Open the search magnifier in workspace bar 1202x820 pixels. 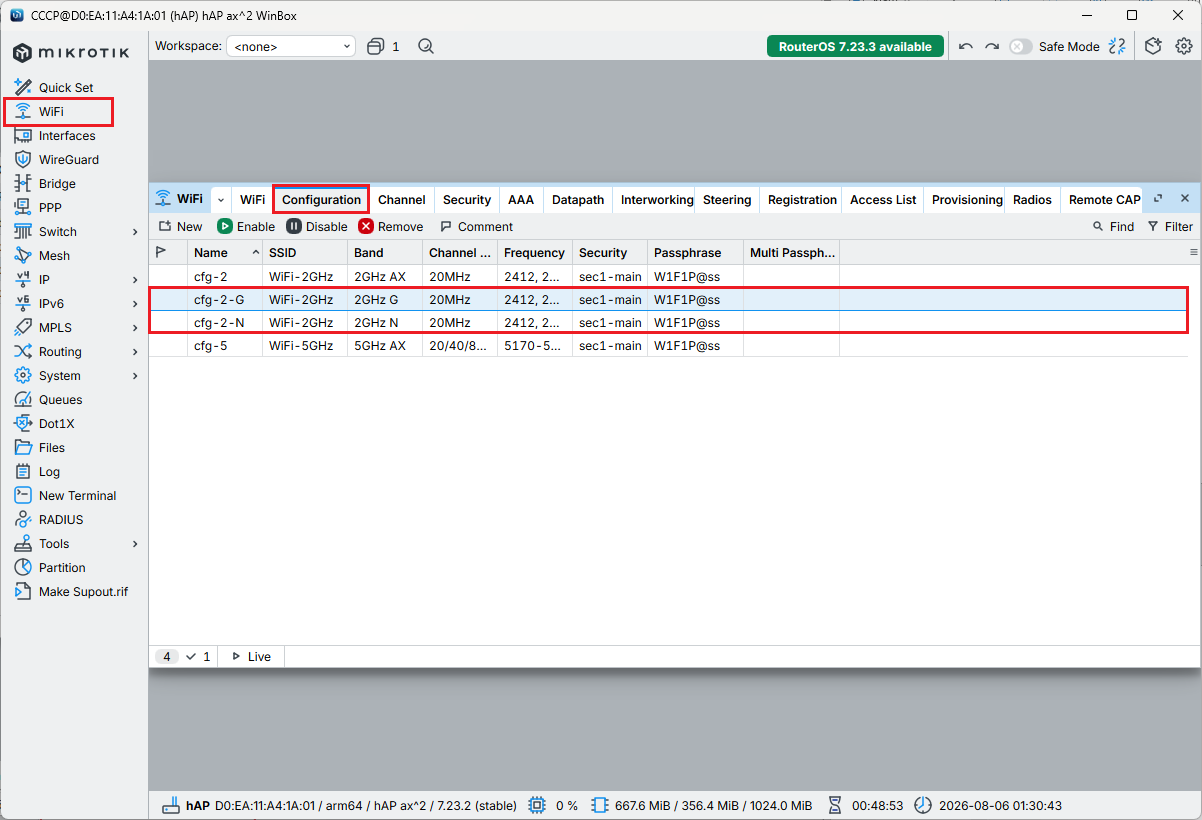(x=426, y=46)
